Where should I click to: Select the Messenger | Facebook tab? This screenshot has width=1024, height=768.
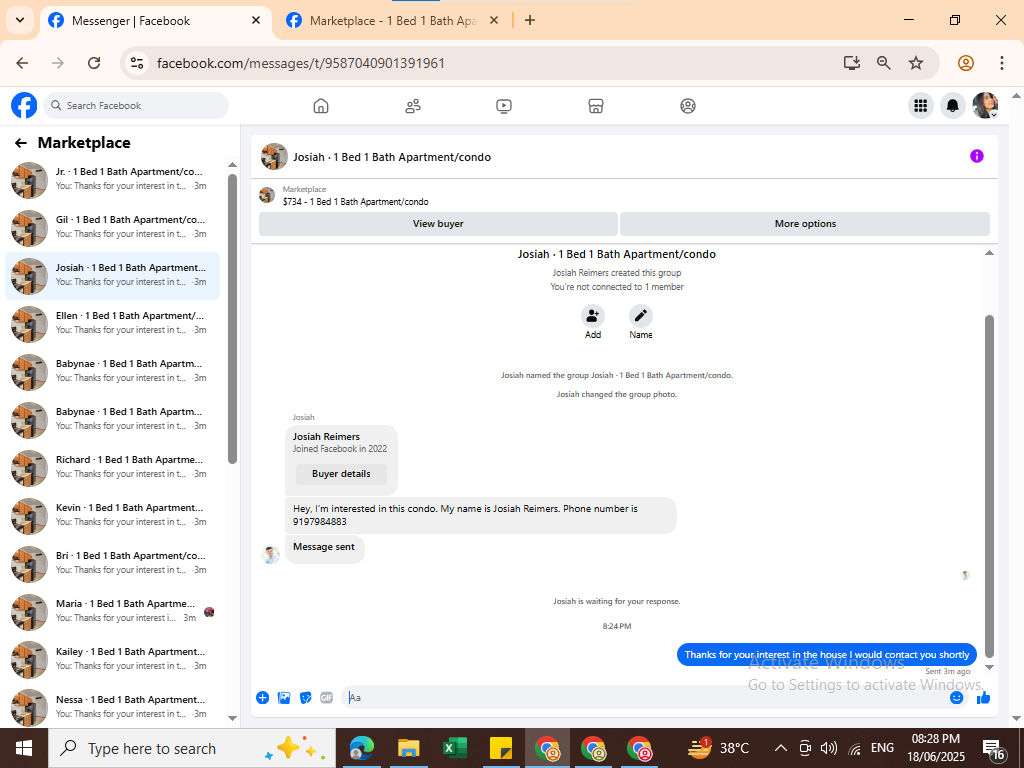pyautogui.click(x=155, y=21)
